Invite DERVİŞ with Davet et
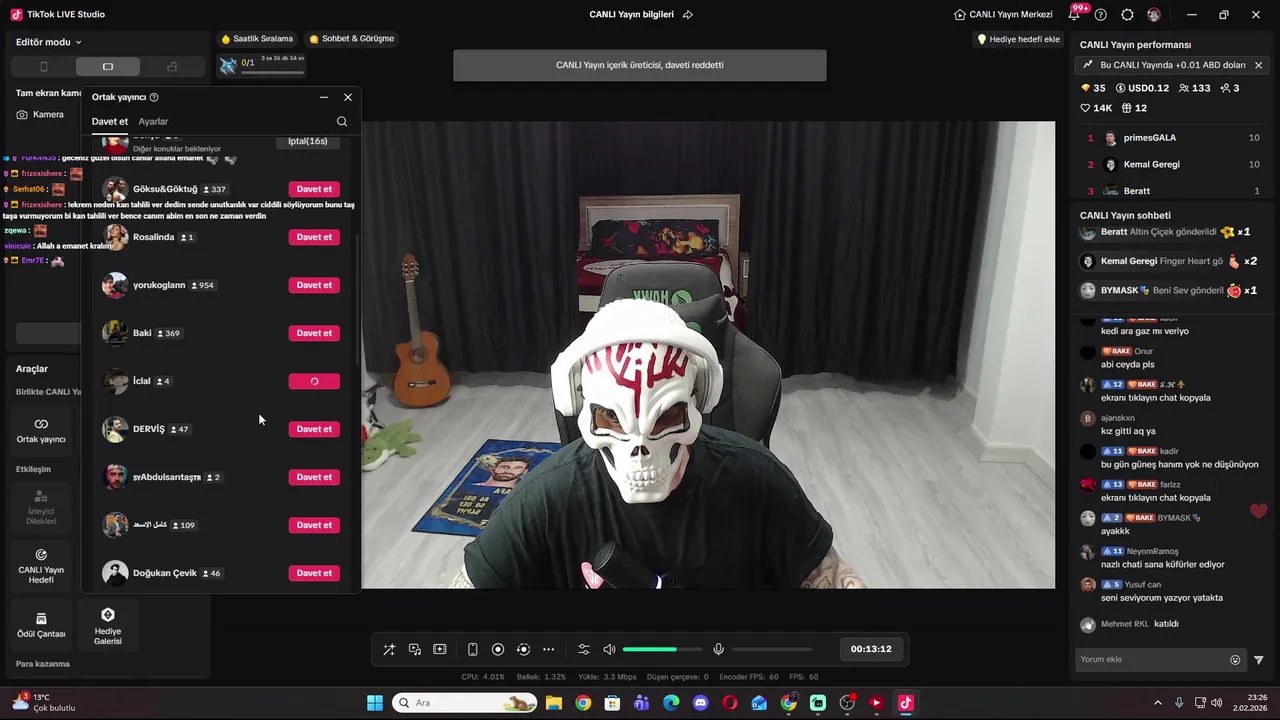The image size is (1280, 720). pyautogui.click(x=314, y=429)
